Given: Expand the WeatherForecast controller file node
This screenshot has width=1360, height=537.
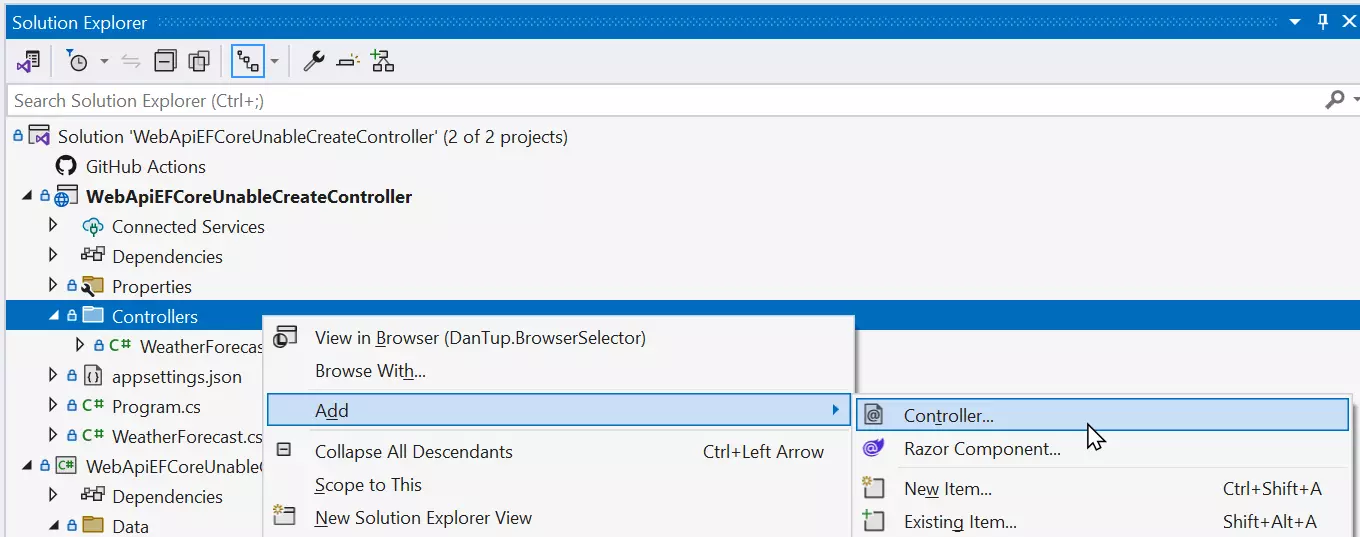Looking at the screenshot, I should (81, 346).
